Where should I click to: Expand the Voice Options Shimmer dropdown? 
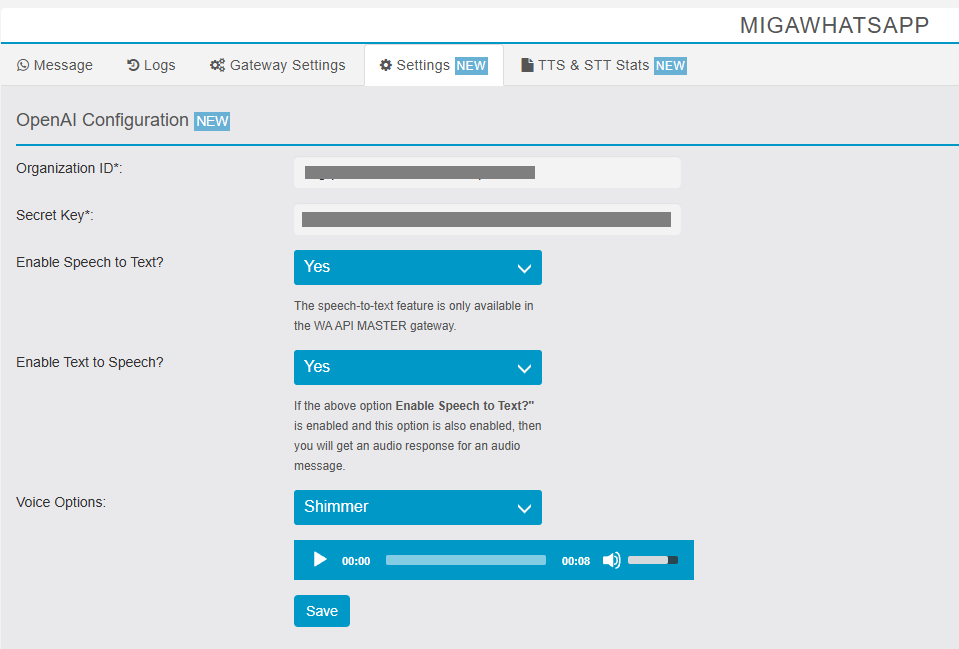click(x=417, y=507)
